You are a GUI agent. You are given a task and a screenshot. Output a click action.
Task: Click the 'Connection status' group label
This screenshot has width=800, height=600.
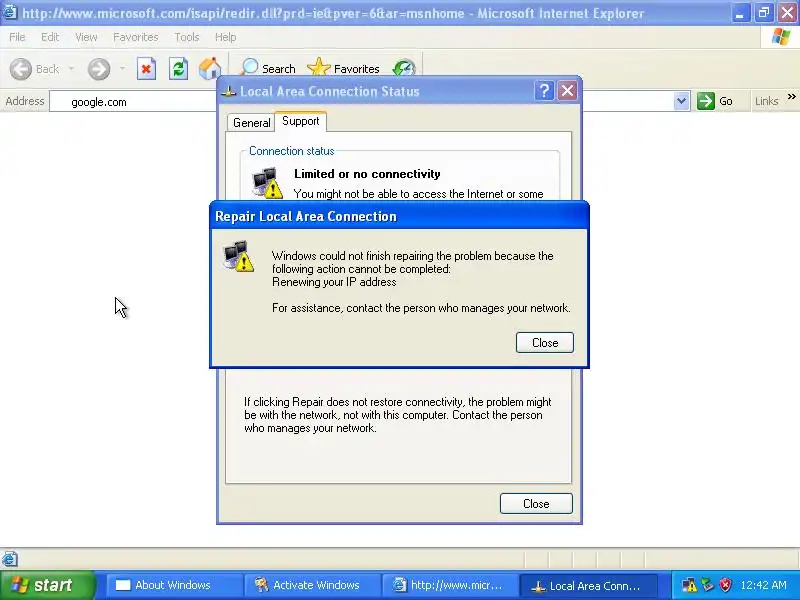coord(291,151)
